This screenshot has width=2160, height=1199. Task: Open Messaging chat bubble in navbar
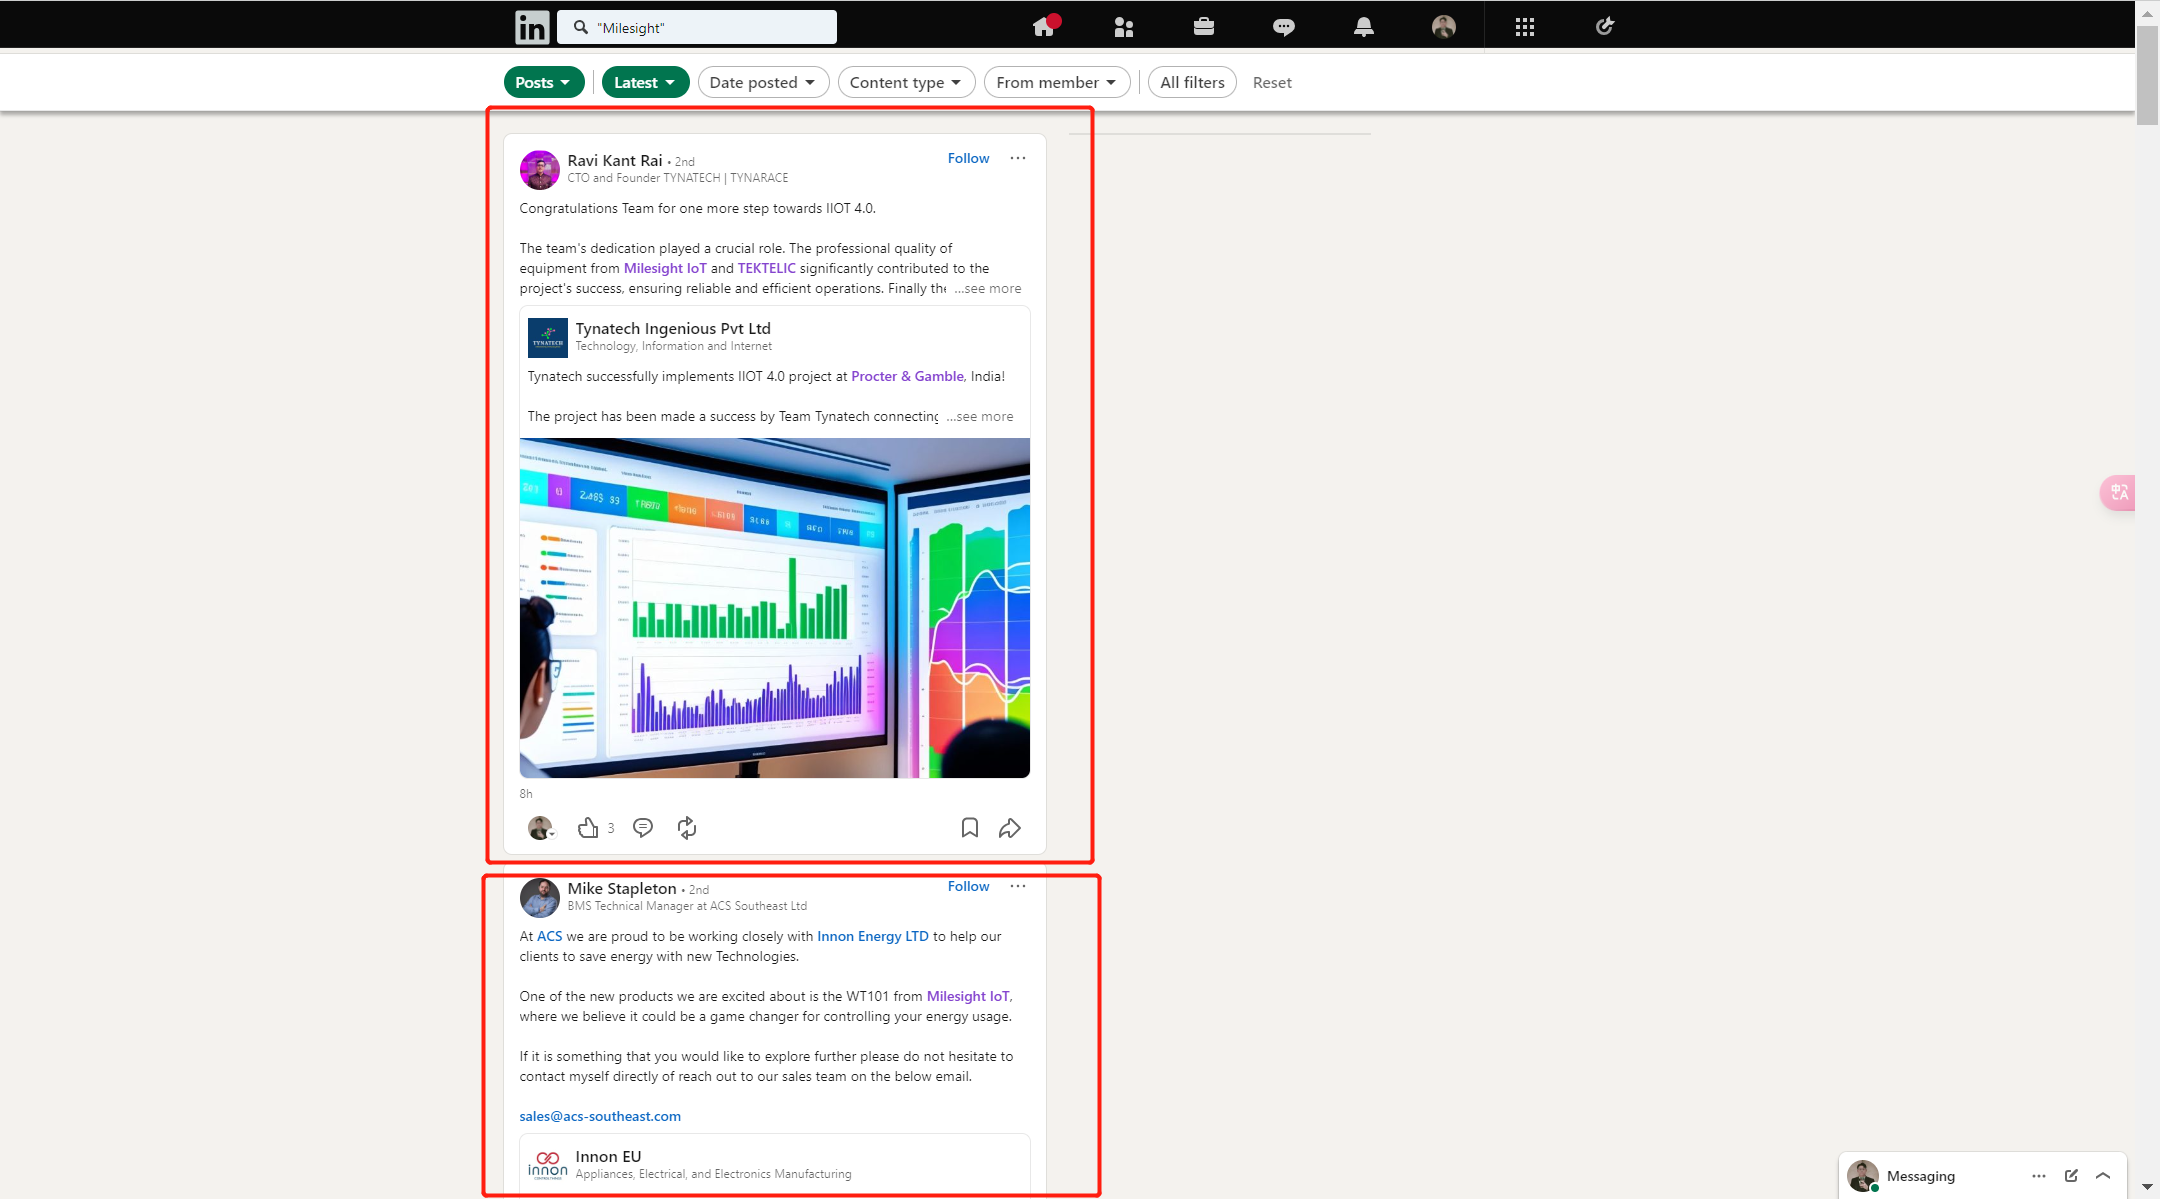point(1284,27)
